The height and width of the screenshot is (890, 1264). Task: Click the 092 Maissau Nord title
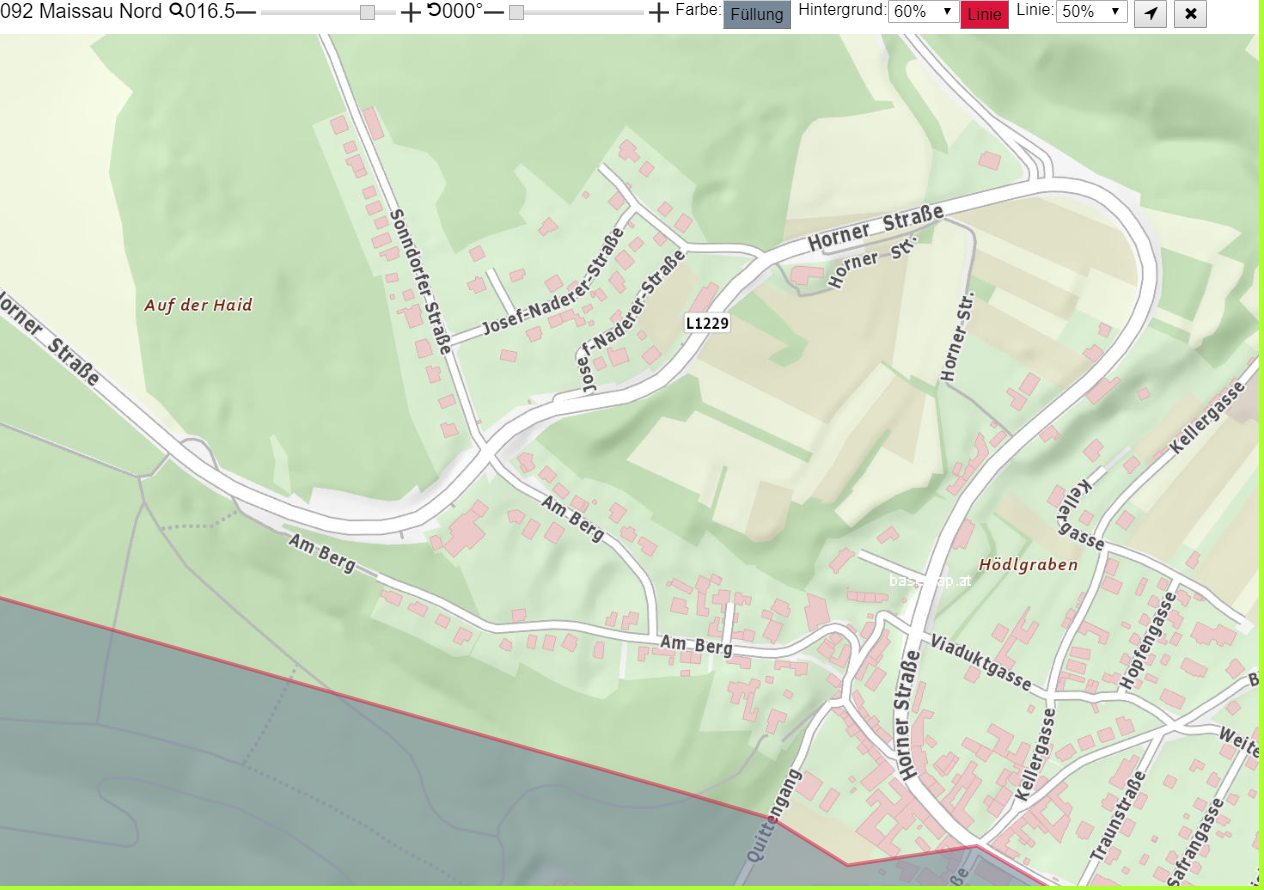[x=81, y=12]
